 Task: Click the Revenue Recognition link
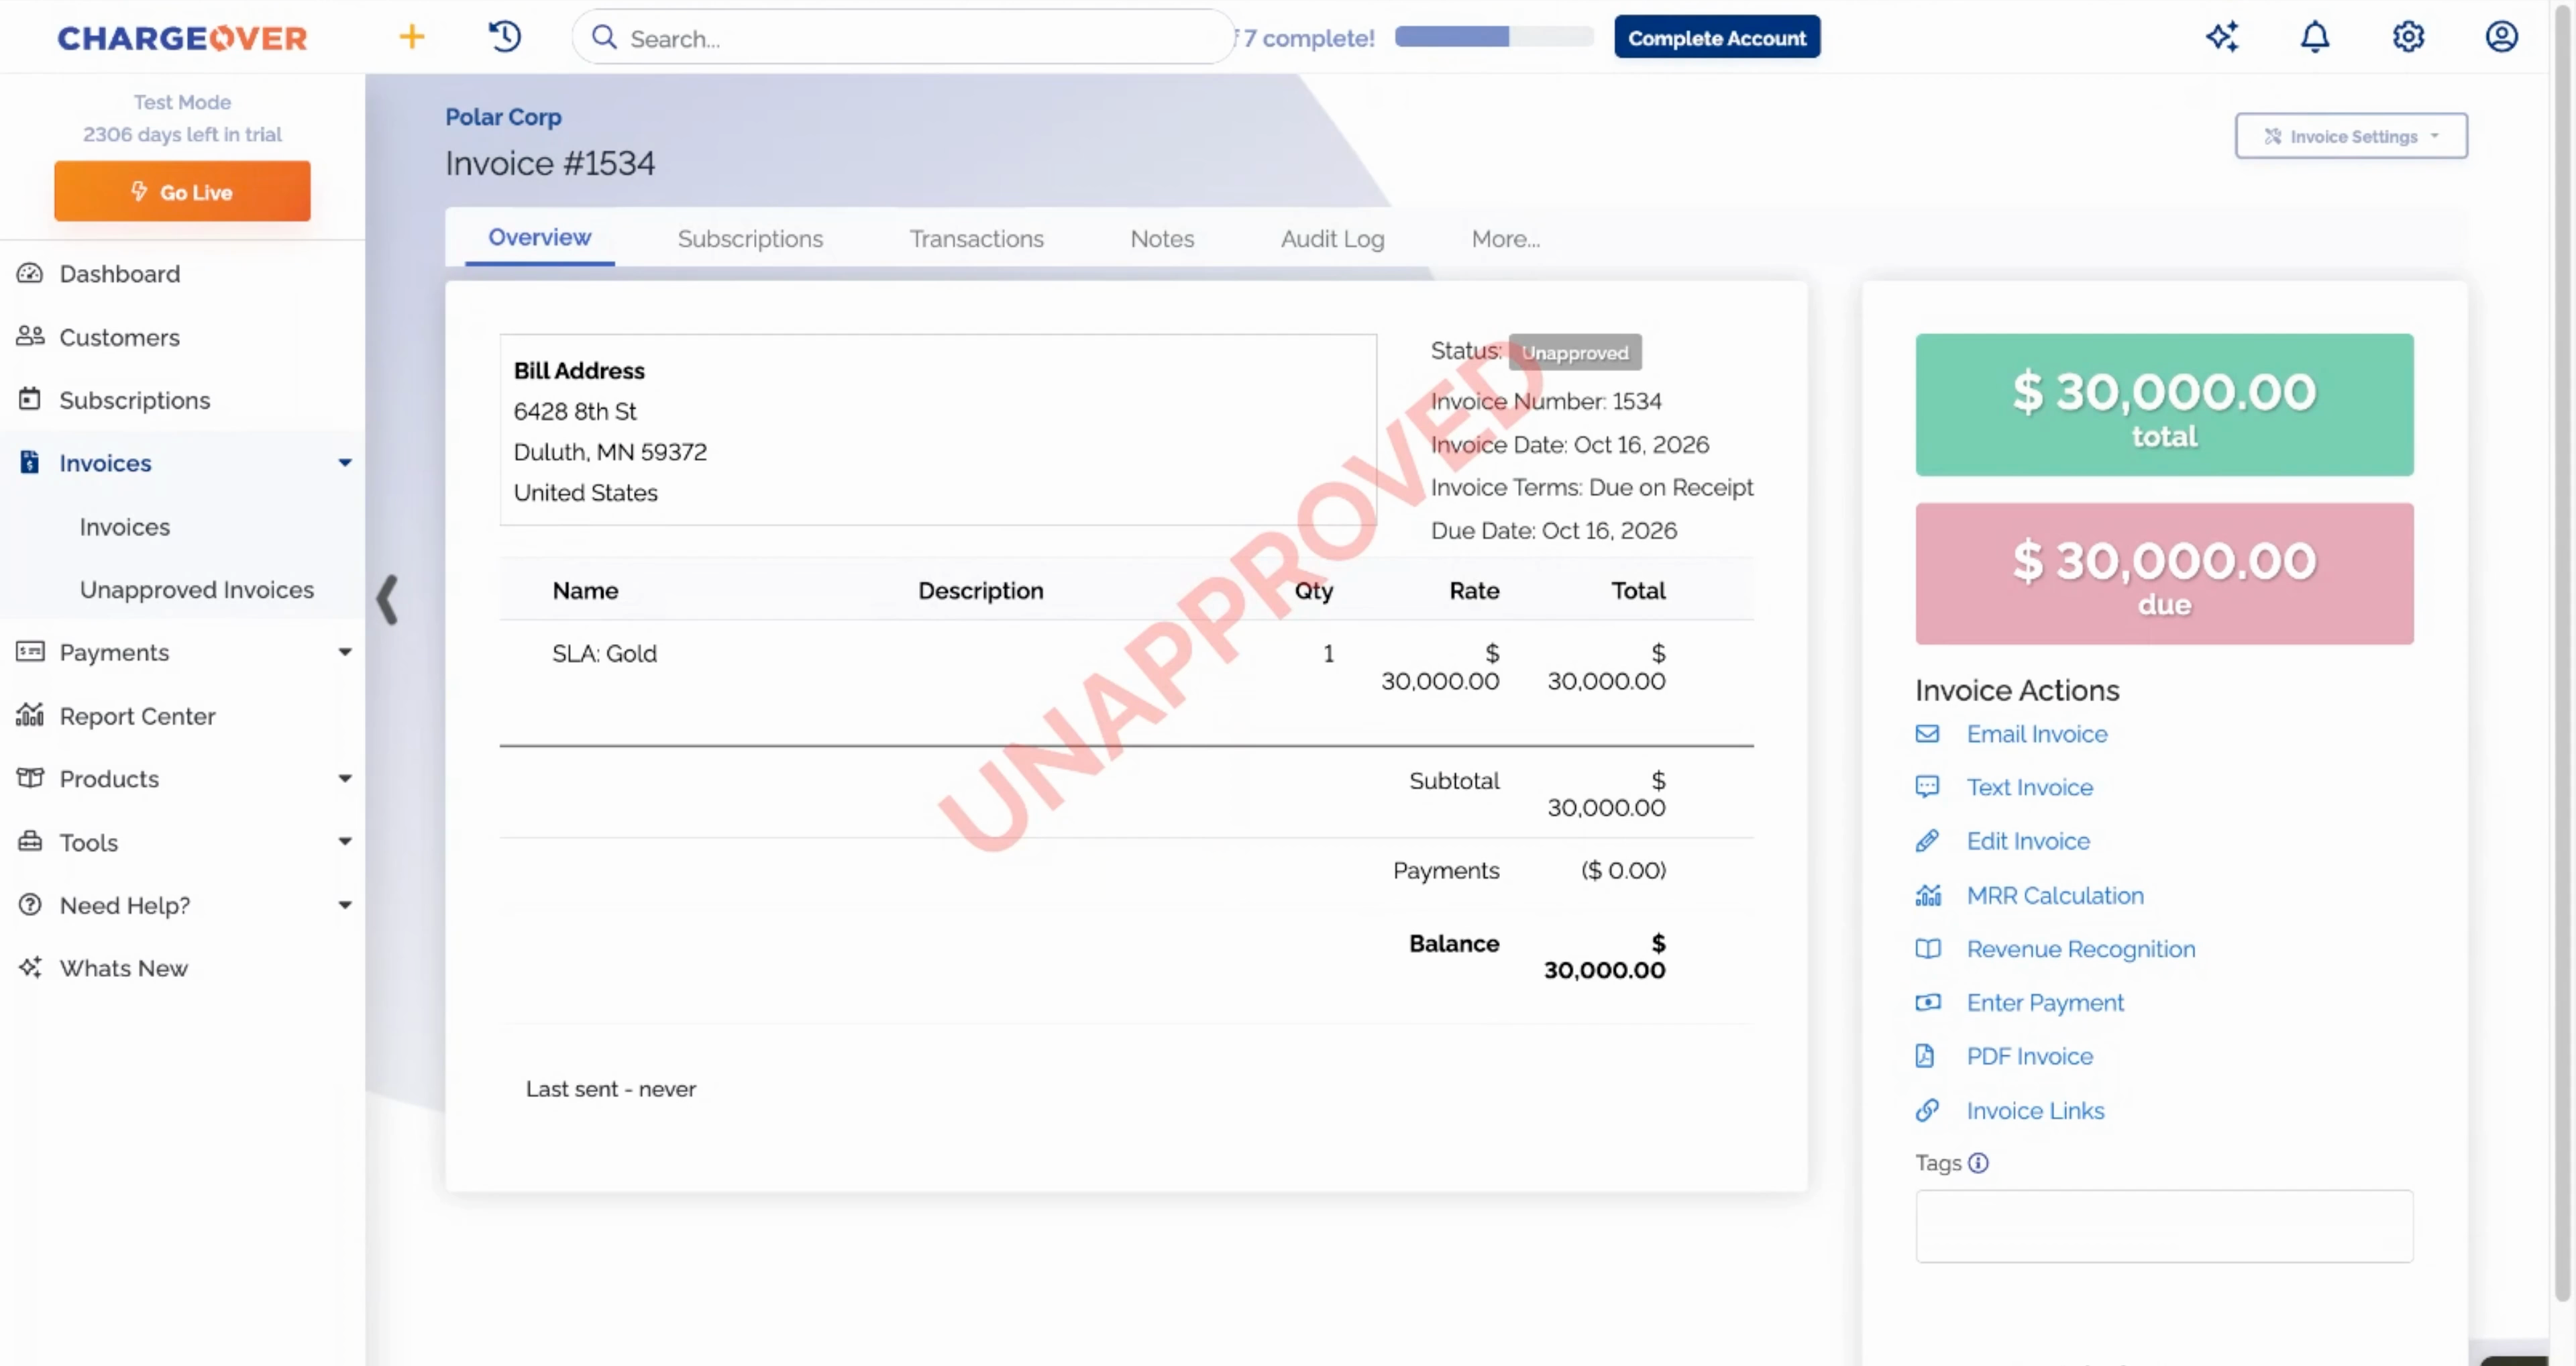tap(2080, 949)
